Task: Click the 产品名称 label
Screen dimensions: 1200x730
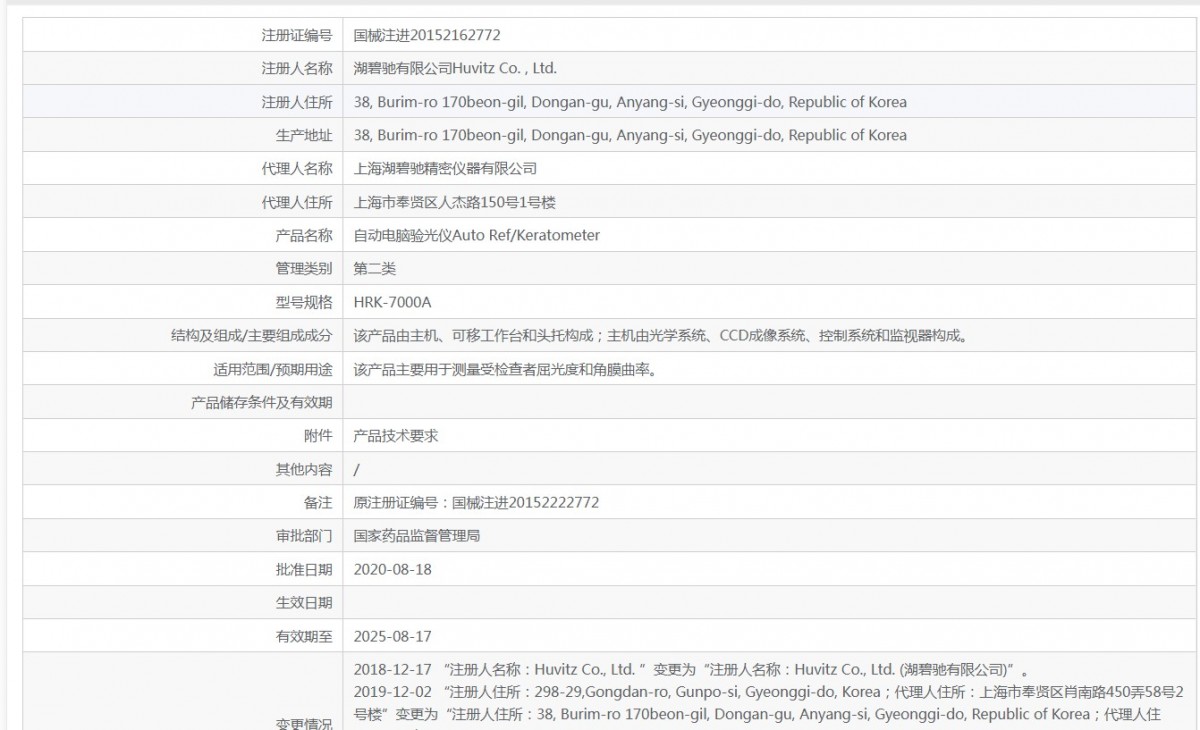Action: pyautogui.click(x=304, y=235)
